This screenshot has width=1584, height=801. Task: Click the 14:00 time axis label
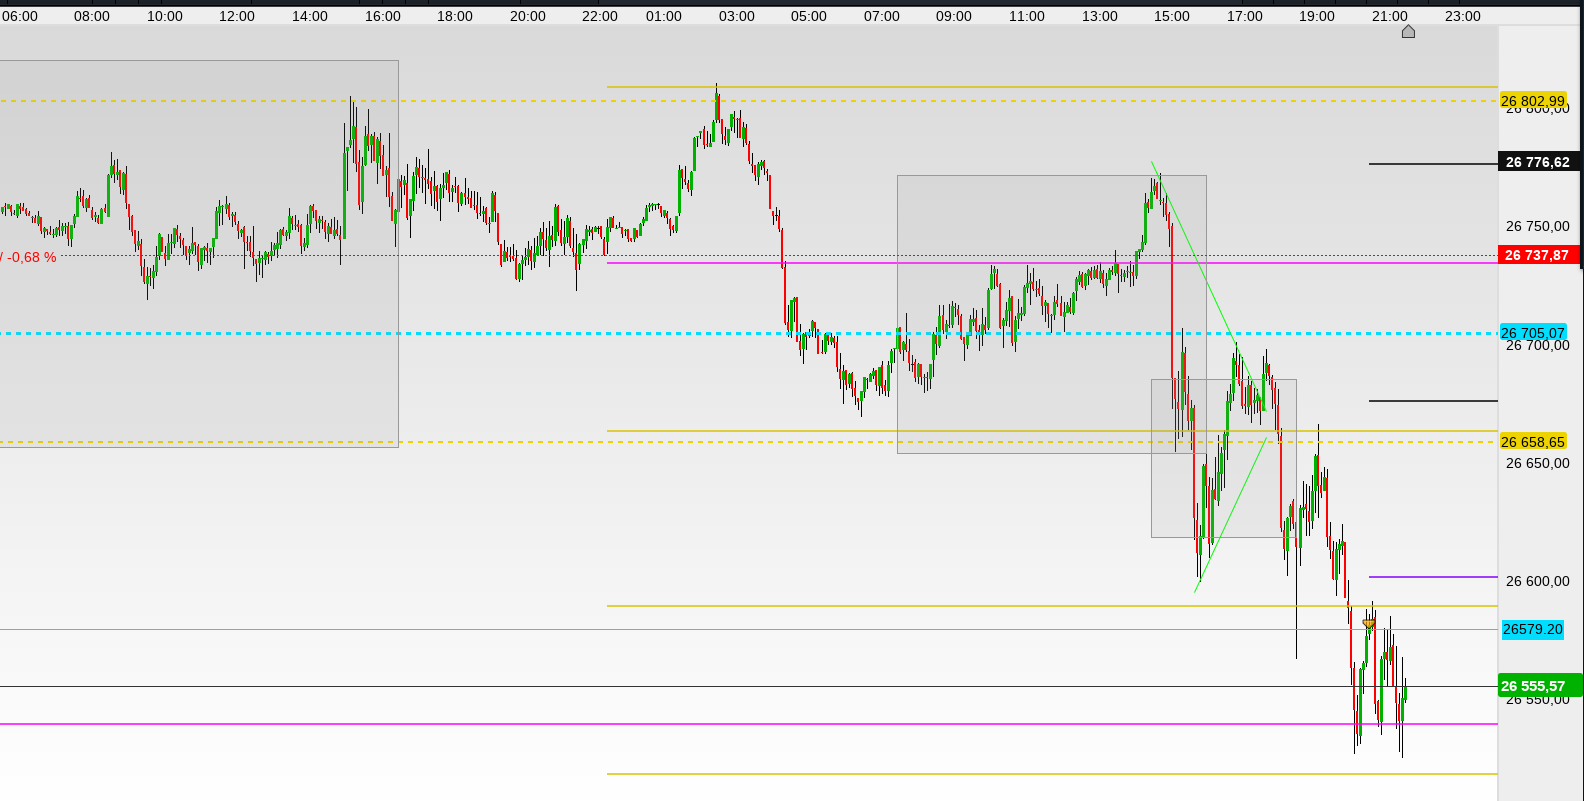coord(310,16)
